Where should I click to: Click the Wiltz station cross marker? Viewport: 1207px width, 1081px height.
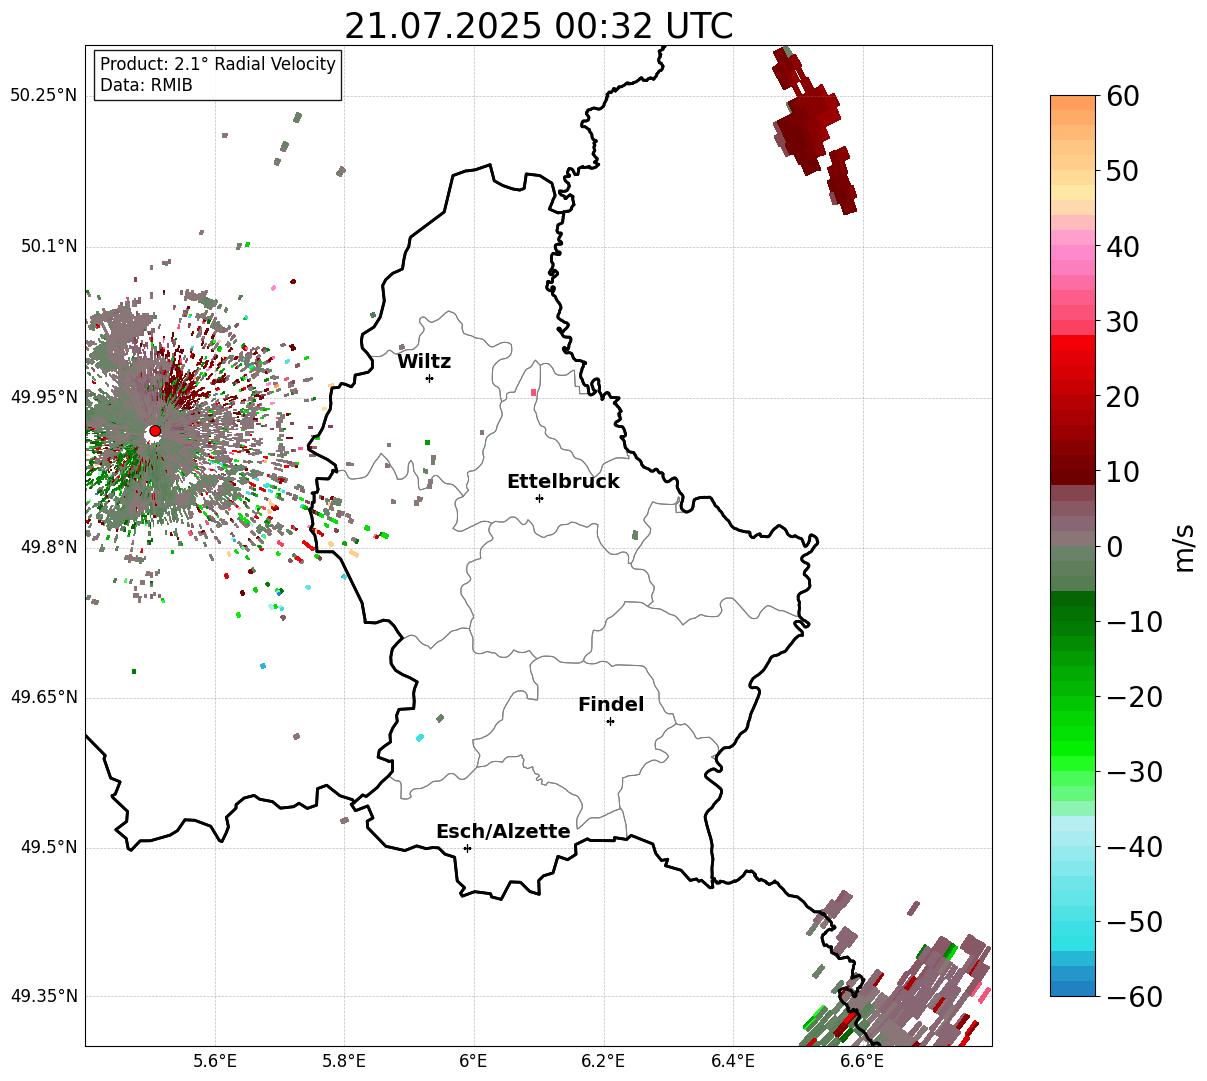(429, 378)
